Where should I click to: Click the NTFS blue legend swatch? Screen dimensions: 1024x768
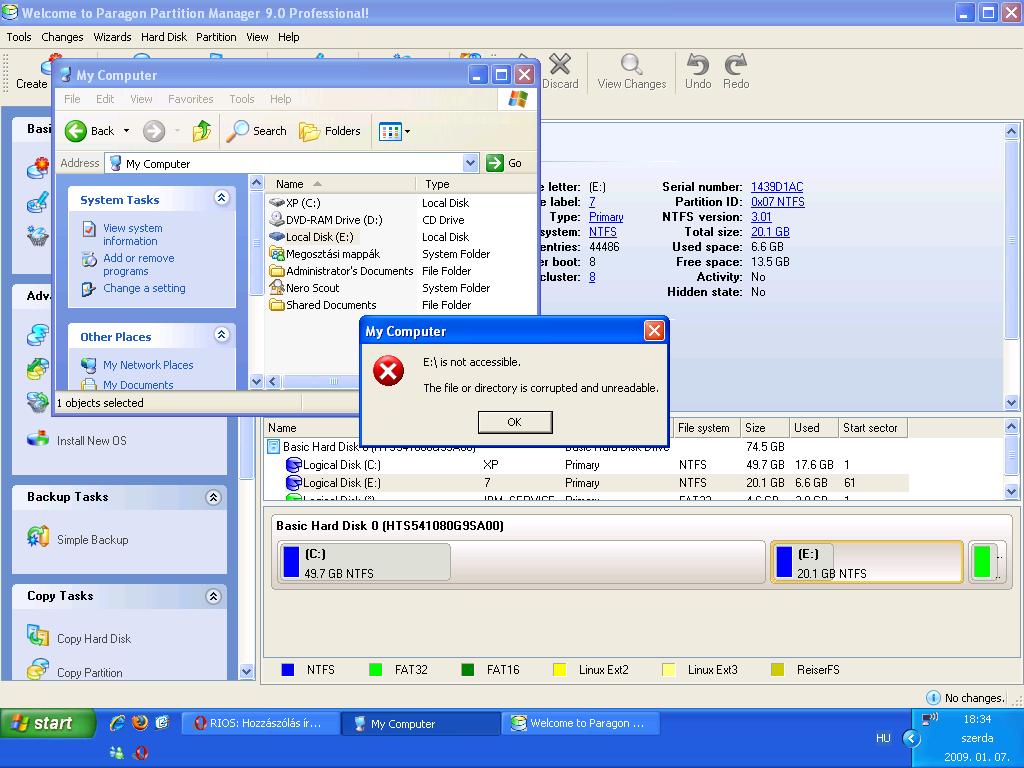[x=287, y=670]
